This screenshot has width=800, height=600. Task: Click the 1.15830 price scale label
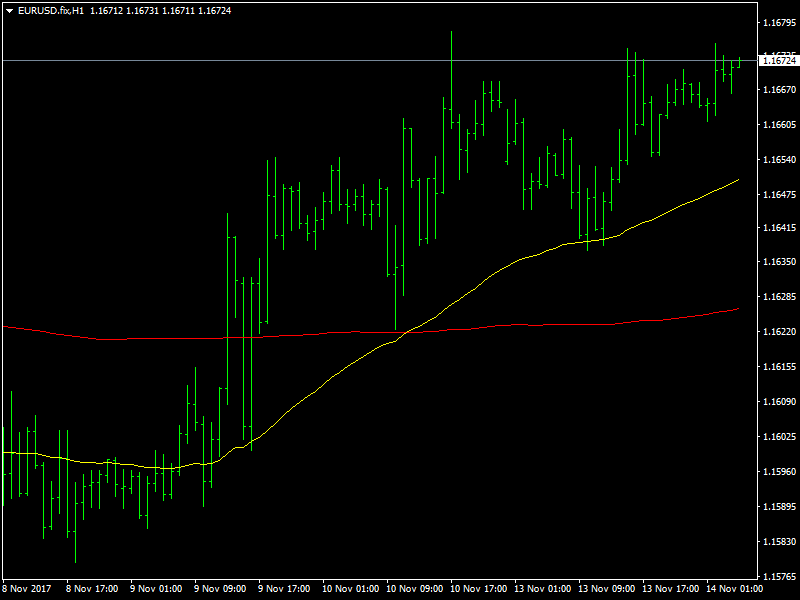click(x=779, y=541)
